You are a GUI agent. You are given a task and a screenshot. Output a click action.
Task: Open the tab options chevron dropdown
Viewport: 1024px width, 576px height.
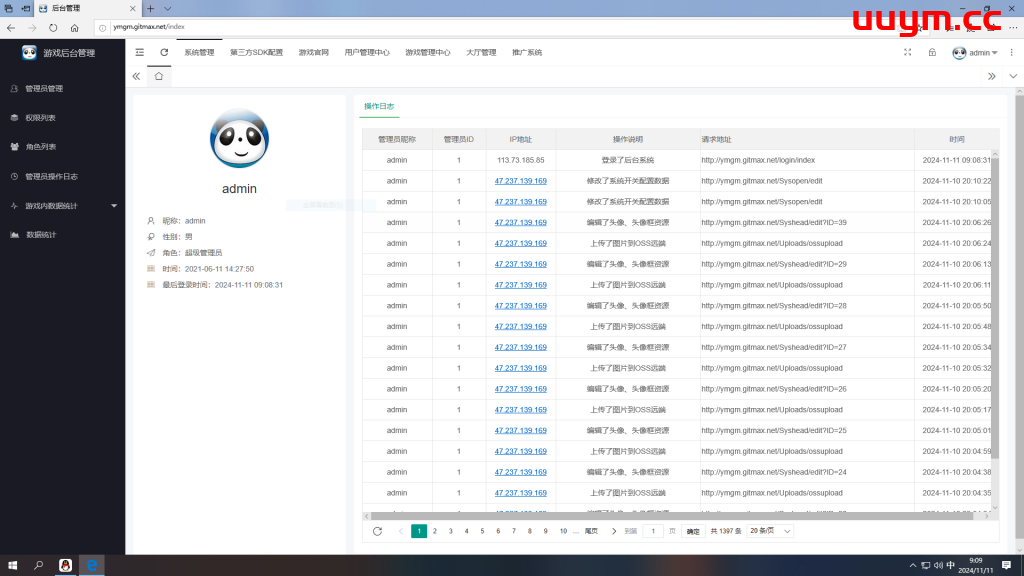(x=1011, y=76)
